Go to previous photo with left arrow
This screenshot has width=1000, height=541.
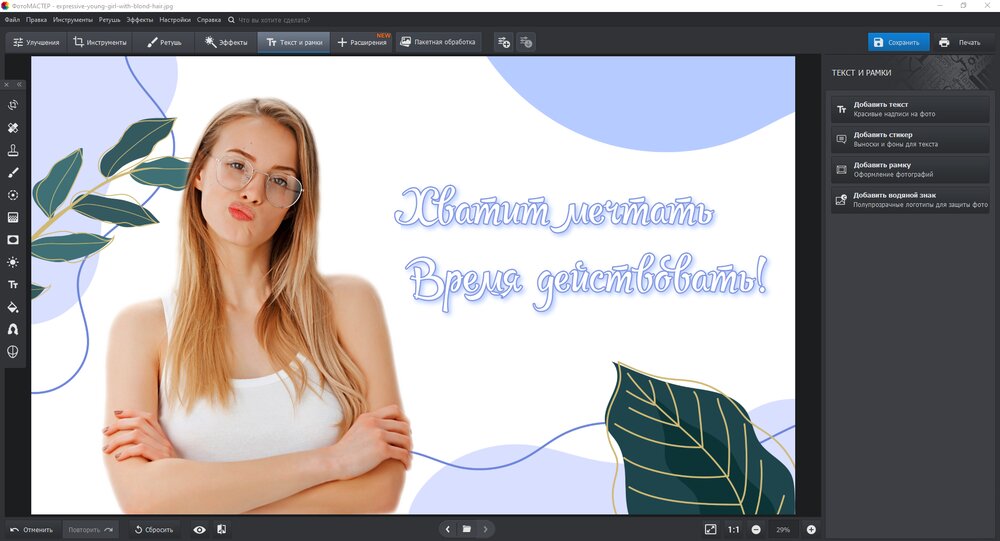(448, 529)
